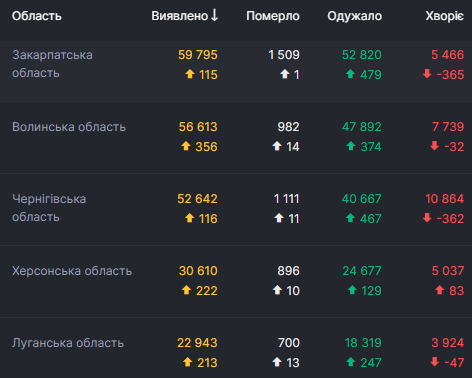Sort table by Одужало column header
The height and width of the screenshot is (378, 472).
354,16
